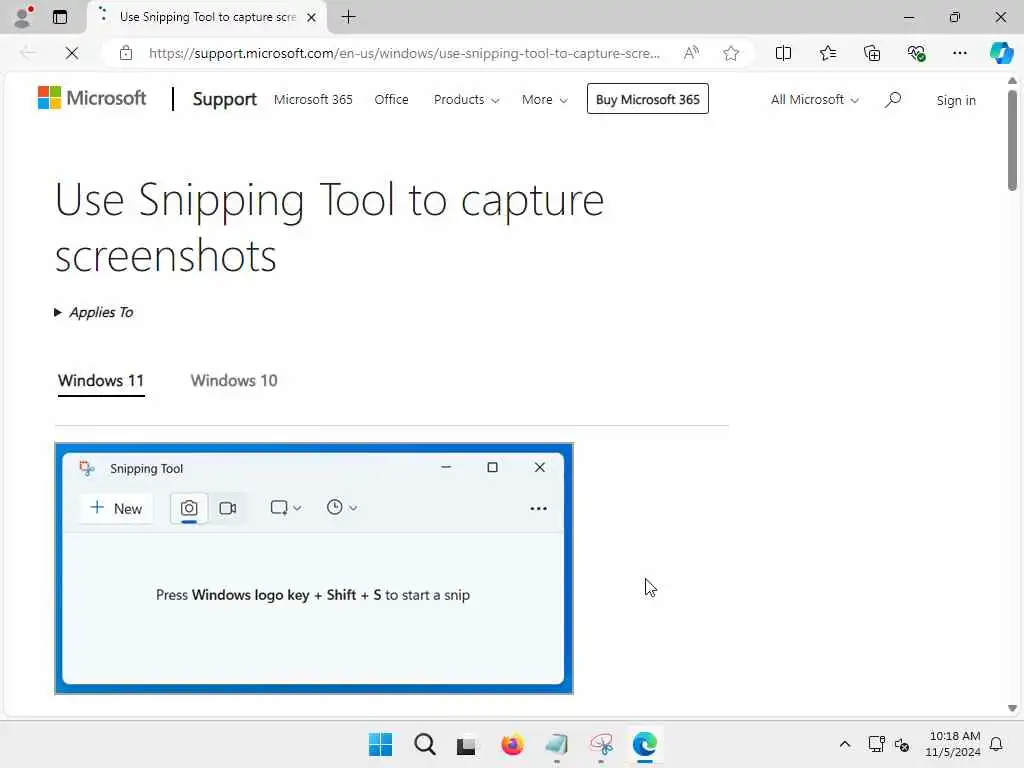The height and width of the screenshot is (768, 1024).
Task: Open Snipping Tool See more ellipsis in image
Action: coord(538,508)
